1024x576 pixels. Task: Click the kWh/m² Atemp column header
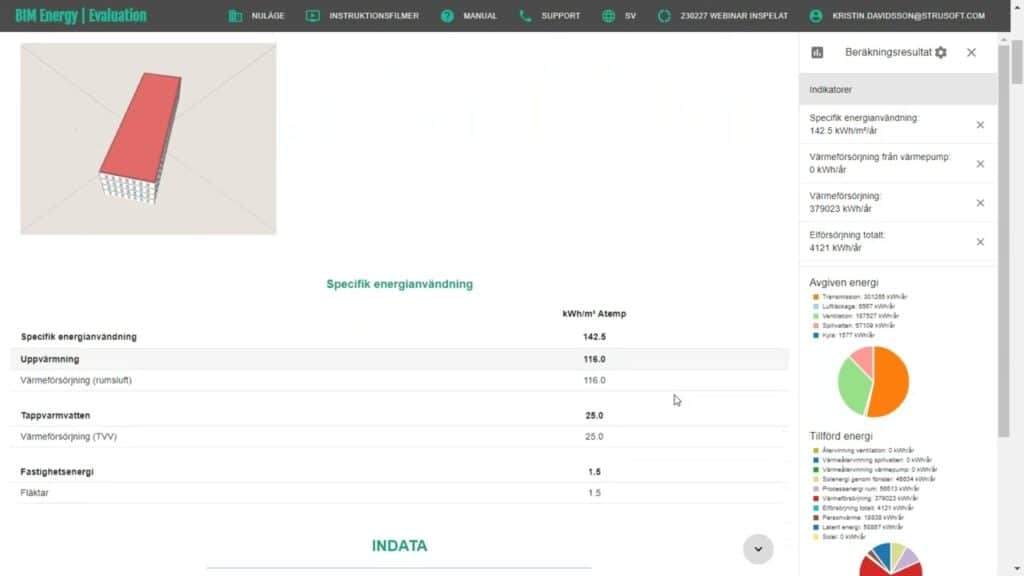(x=594, y=314)
